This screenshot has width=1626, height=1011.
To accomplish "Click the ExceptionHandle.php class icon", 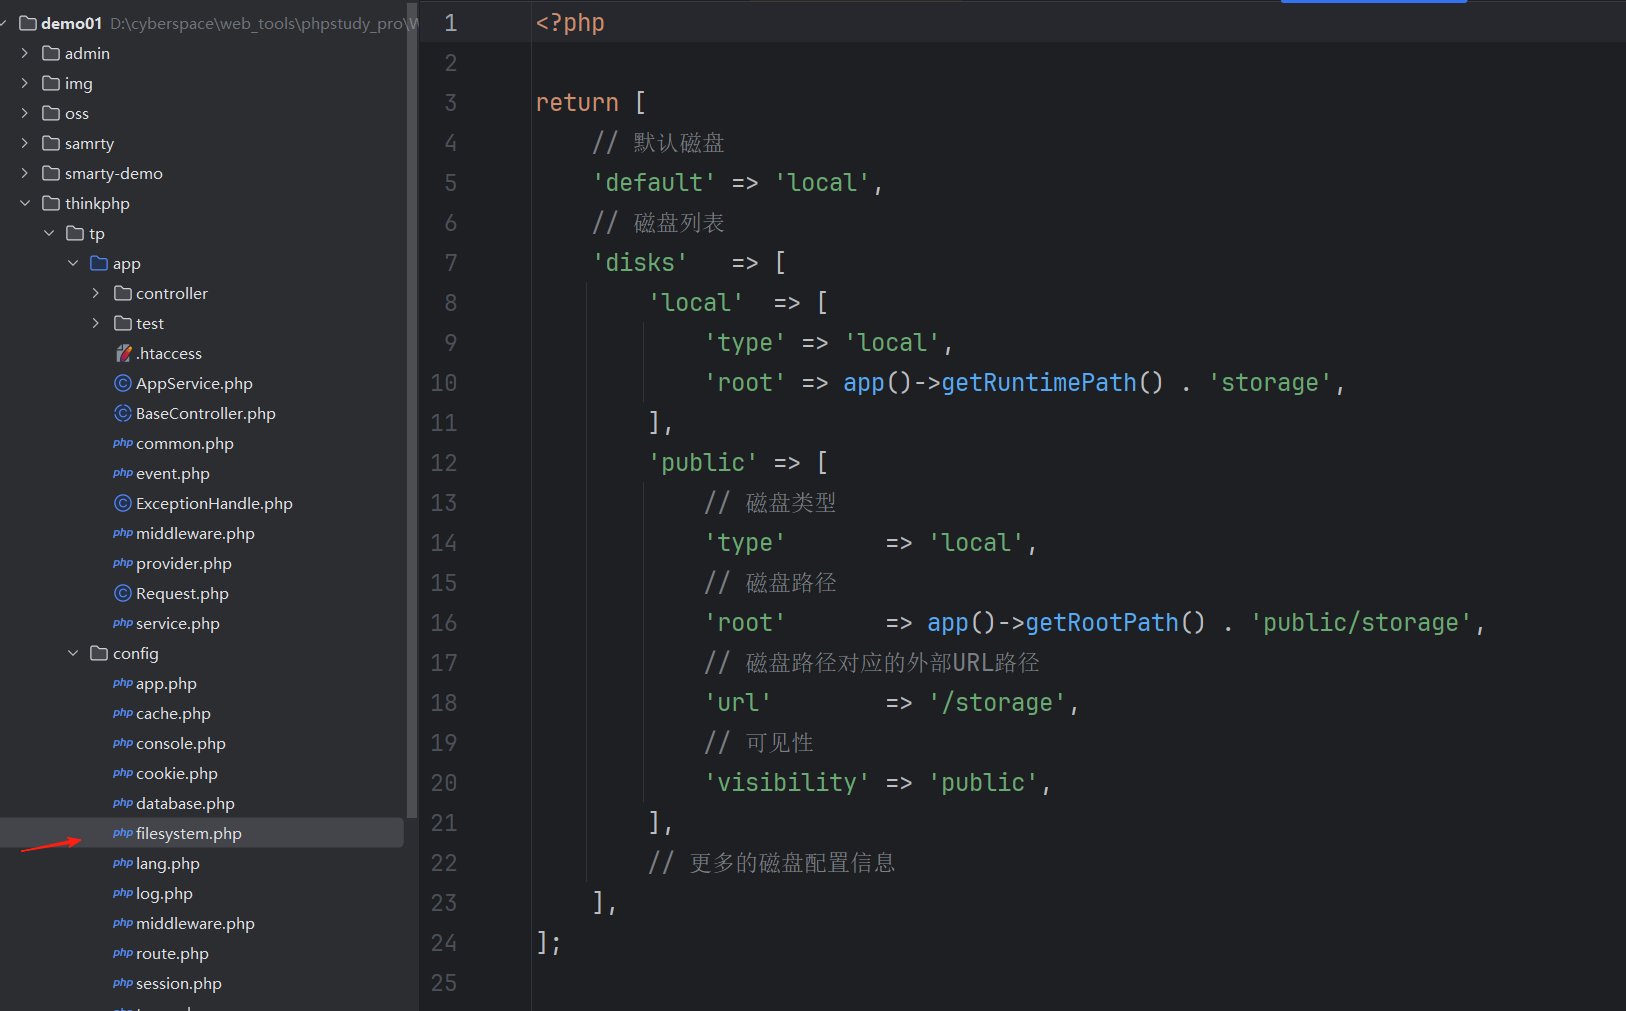I will pos(123,503).
